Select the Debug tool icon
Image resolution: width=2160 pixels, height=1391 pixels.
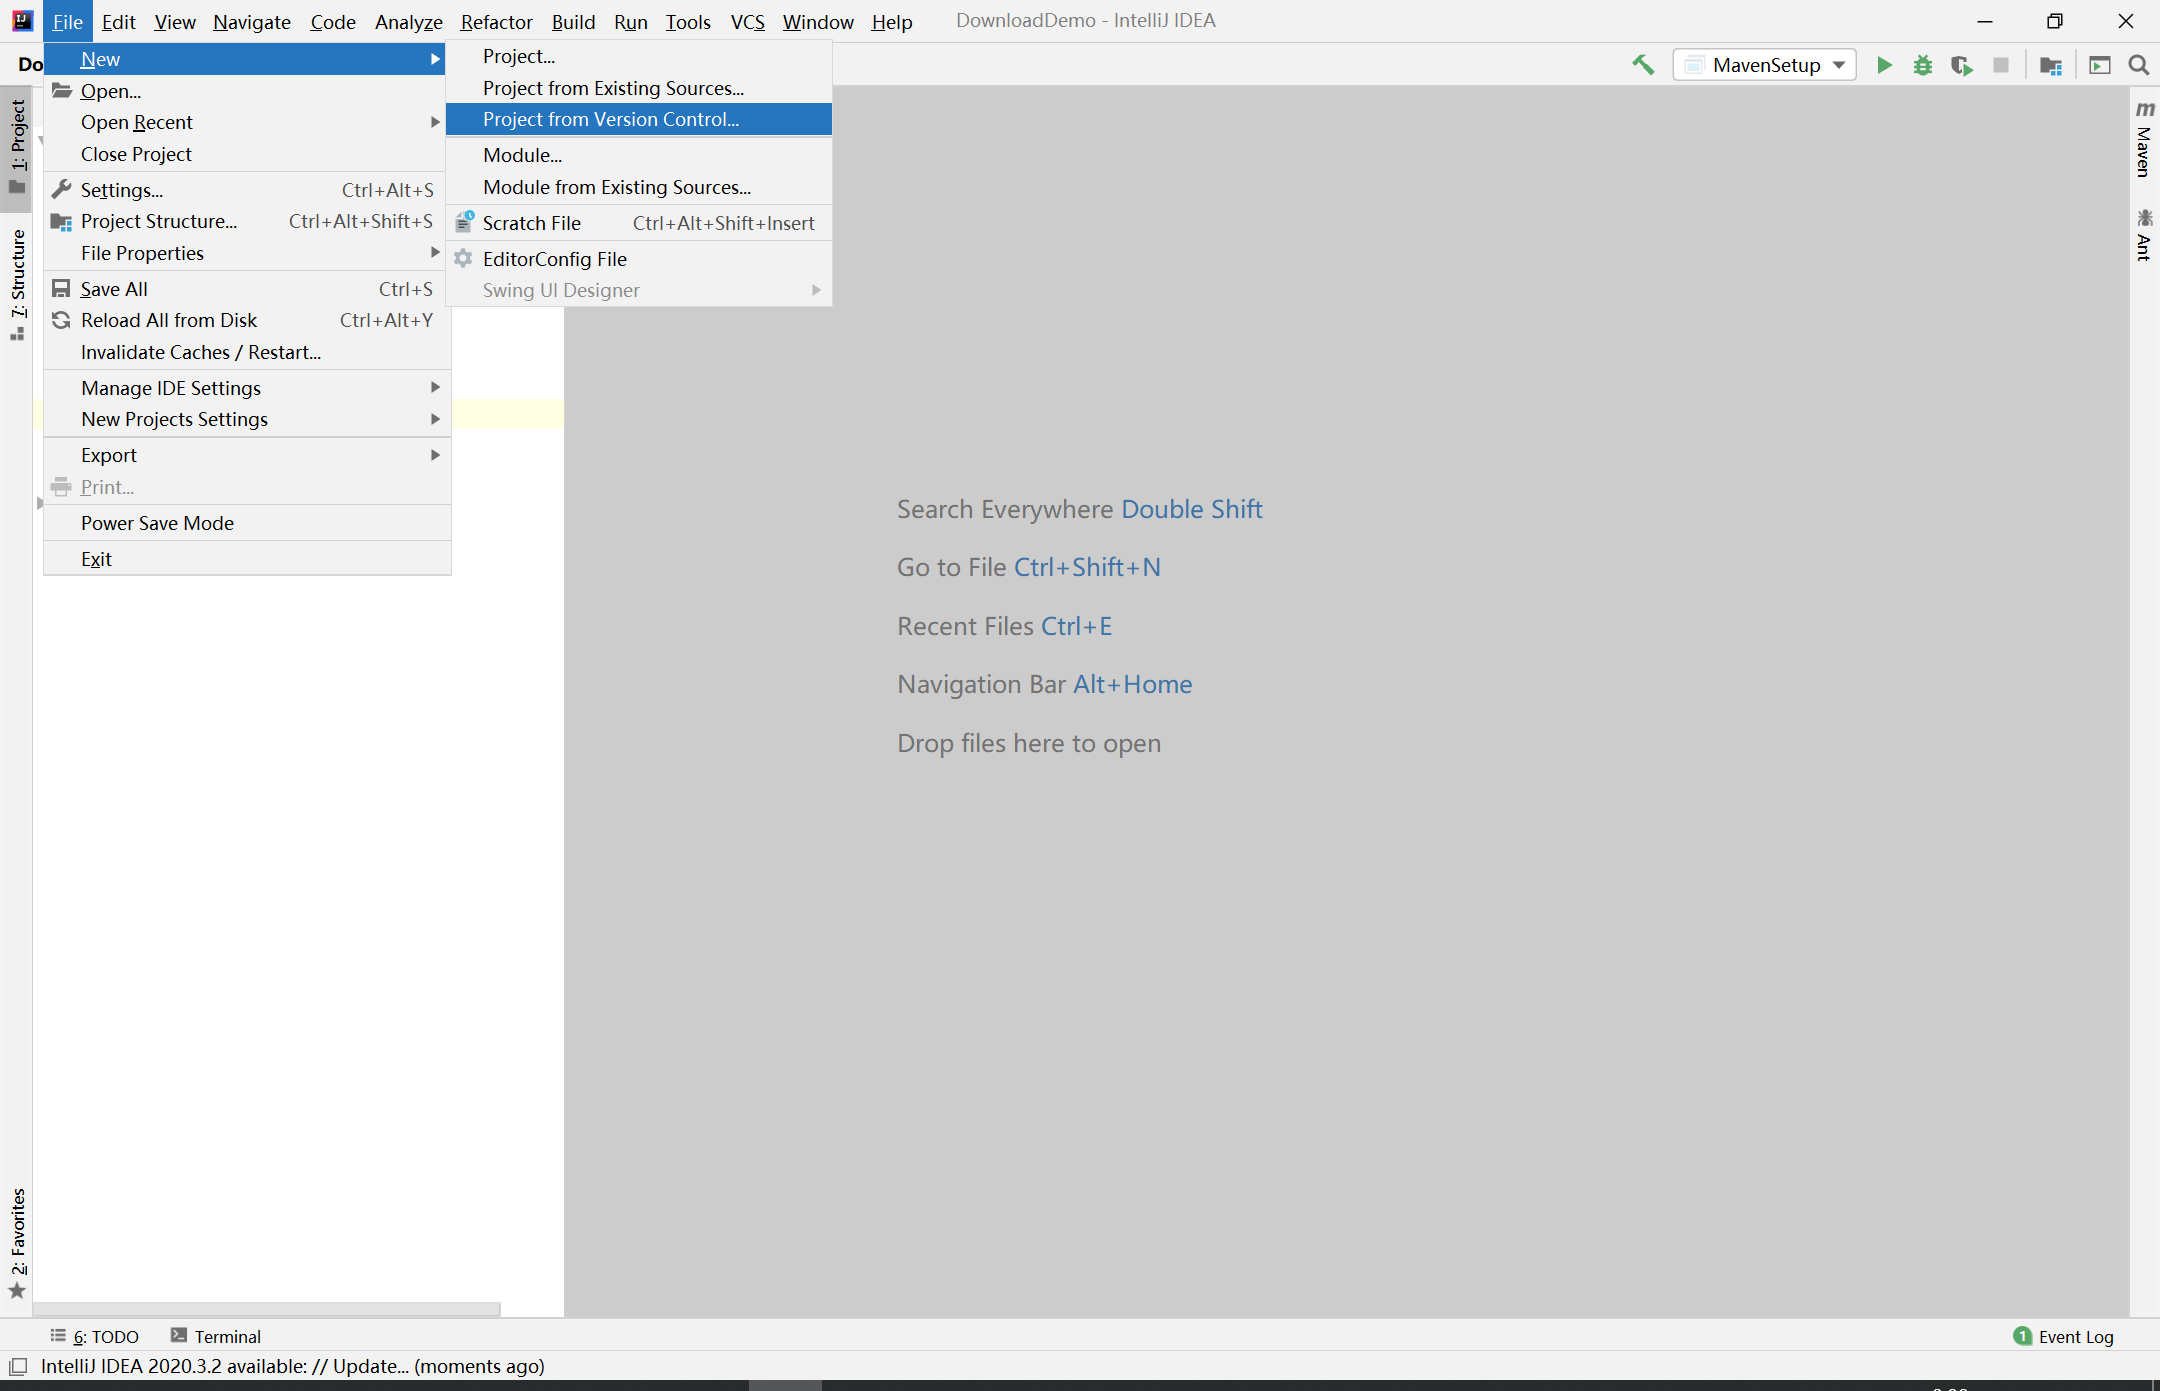pyautogui.click(x=1922, y=65)
